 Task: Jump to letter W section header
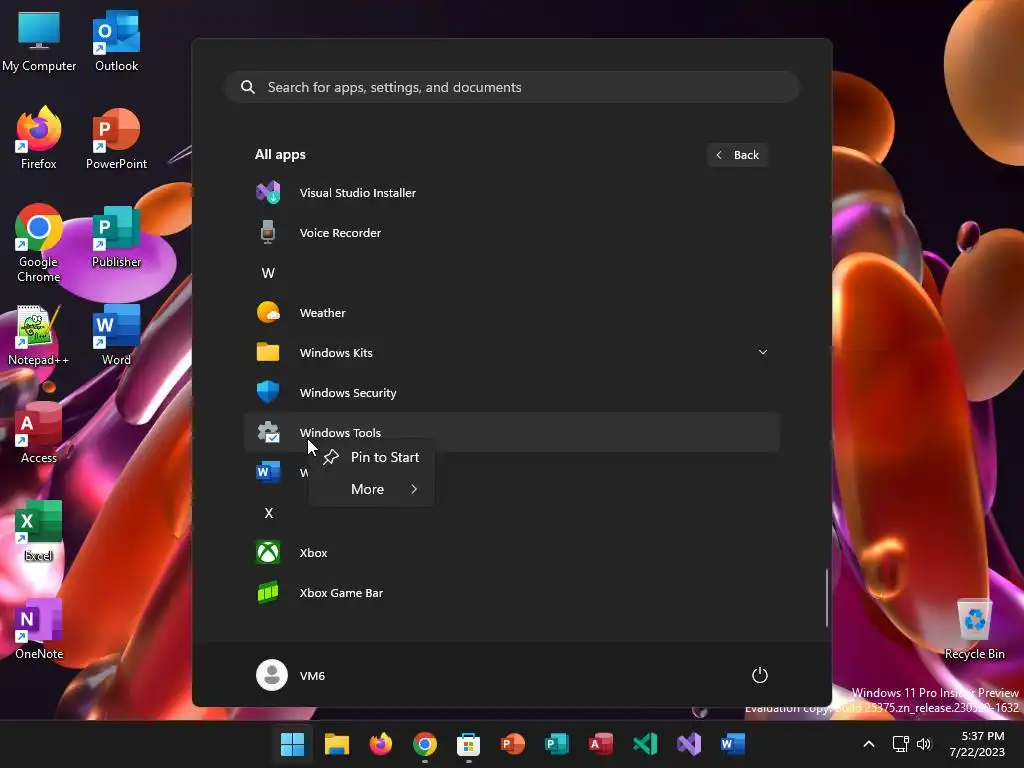tap(268, 273)
